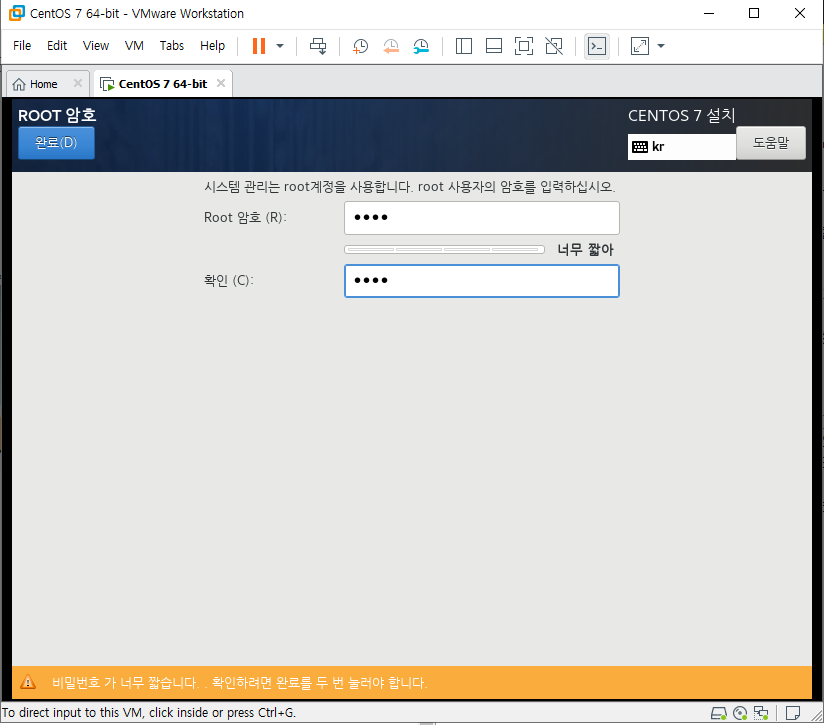The image size is (824, 725).
Task: Click the kr keyboard layout indicator
Action: [x=682, y=147]
